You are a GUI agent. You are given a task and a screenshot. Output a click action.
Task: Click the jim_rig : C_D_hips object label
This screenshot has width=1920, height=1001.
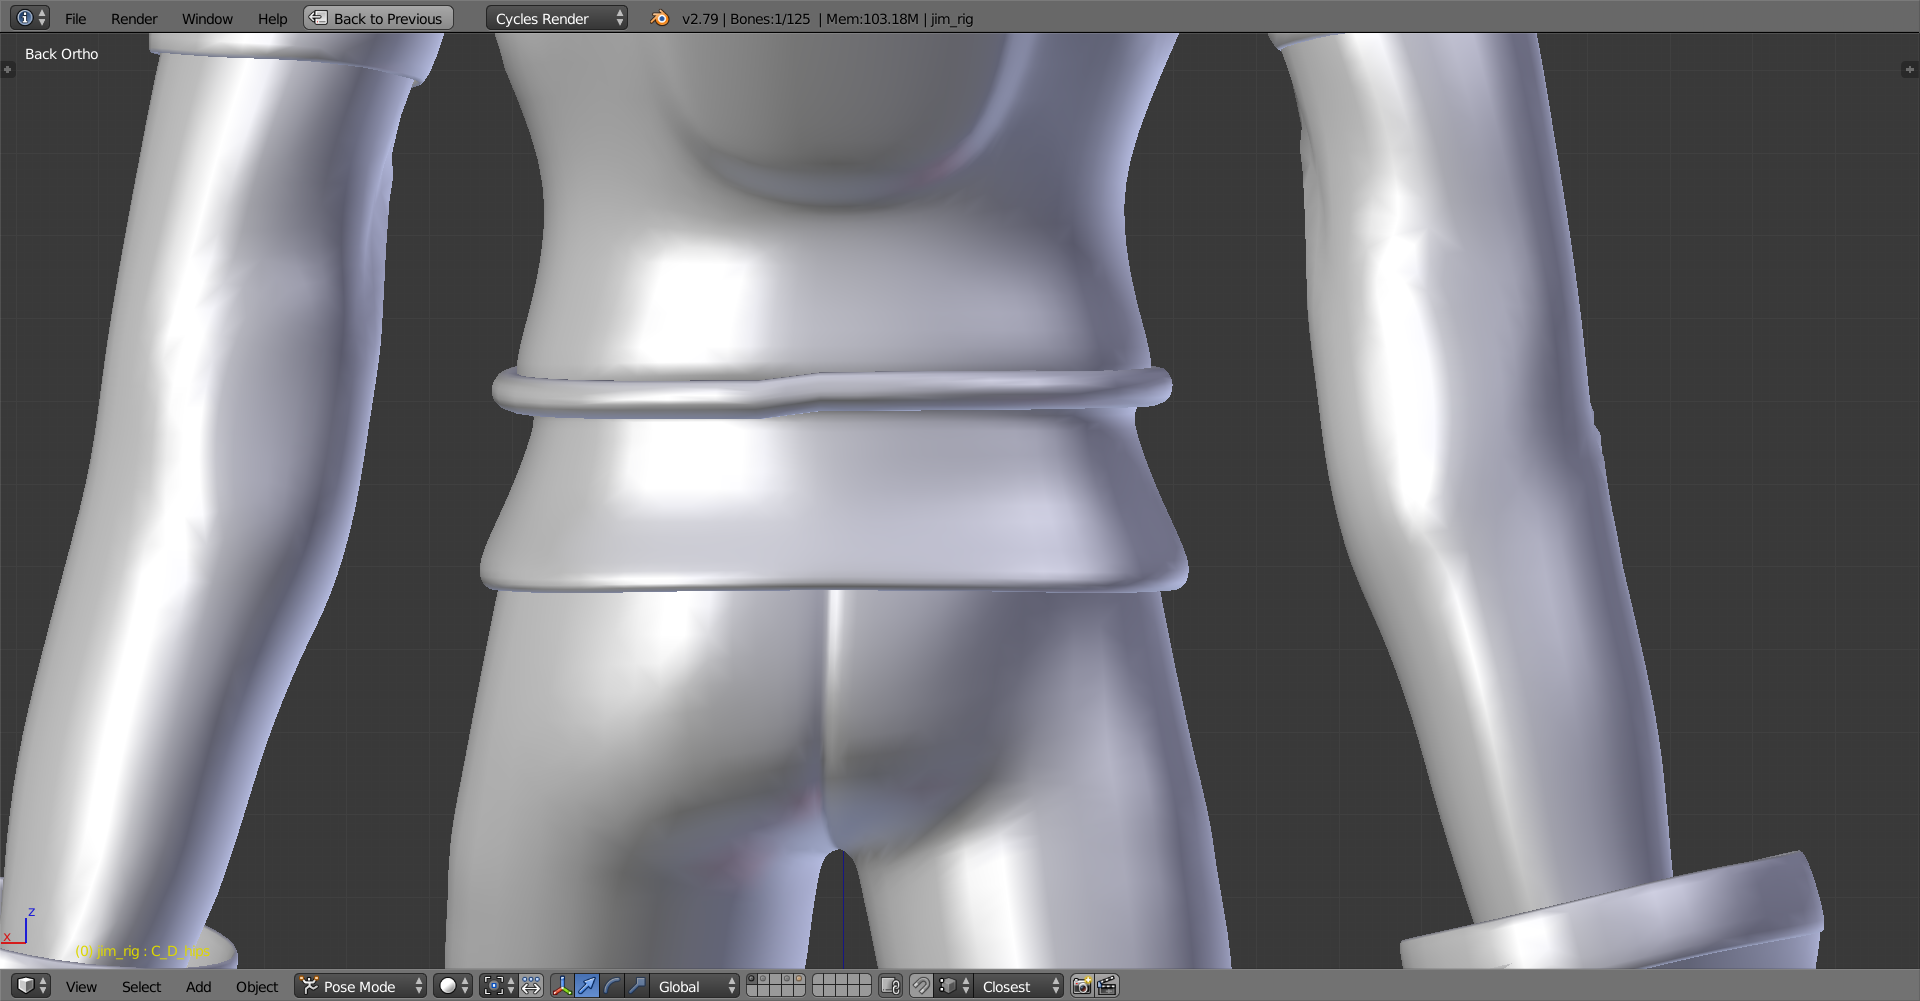(143, 951)
